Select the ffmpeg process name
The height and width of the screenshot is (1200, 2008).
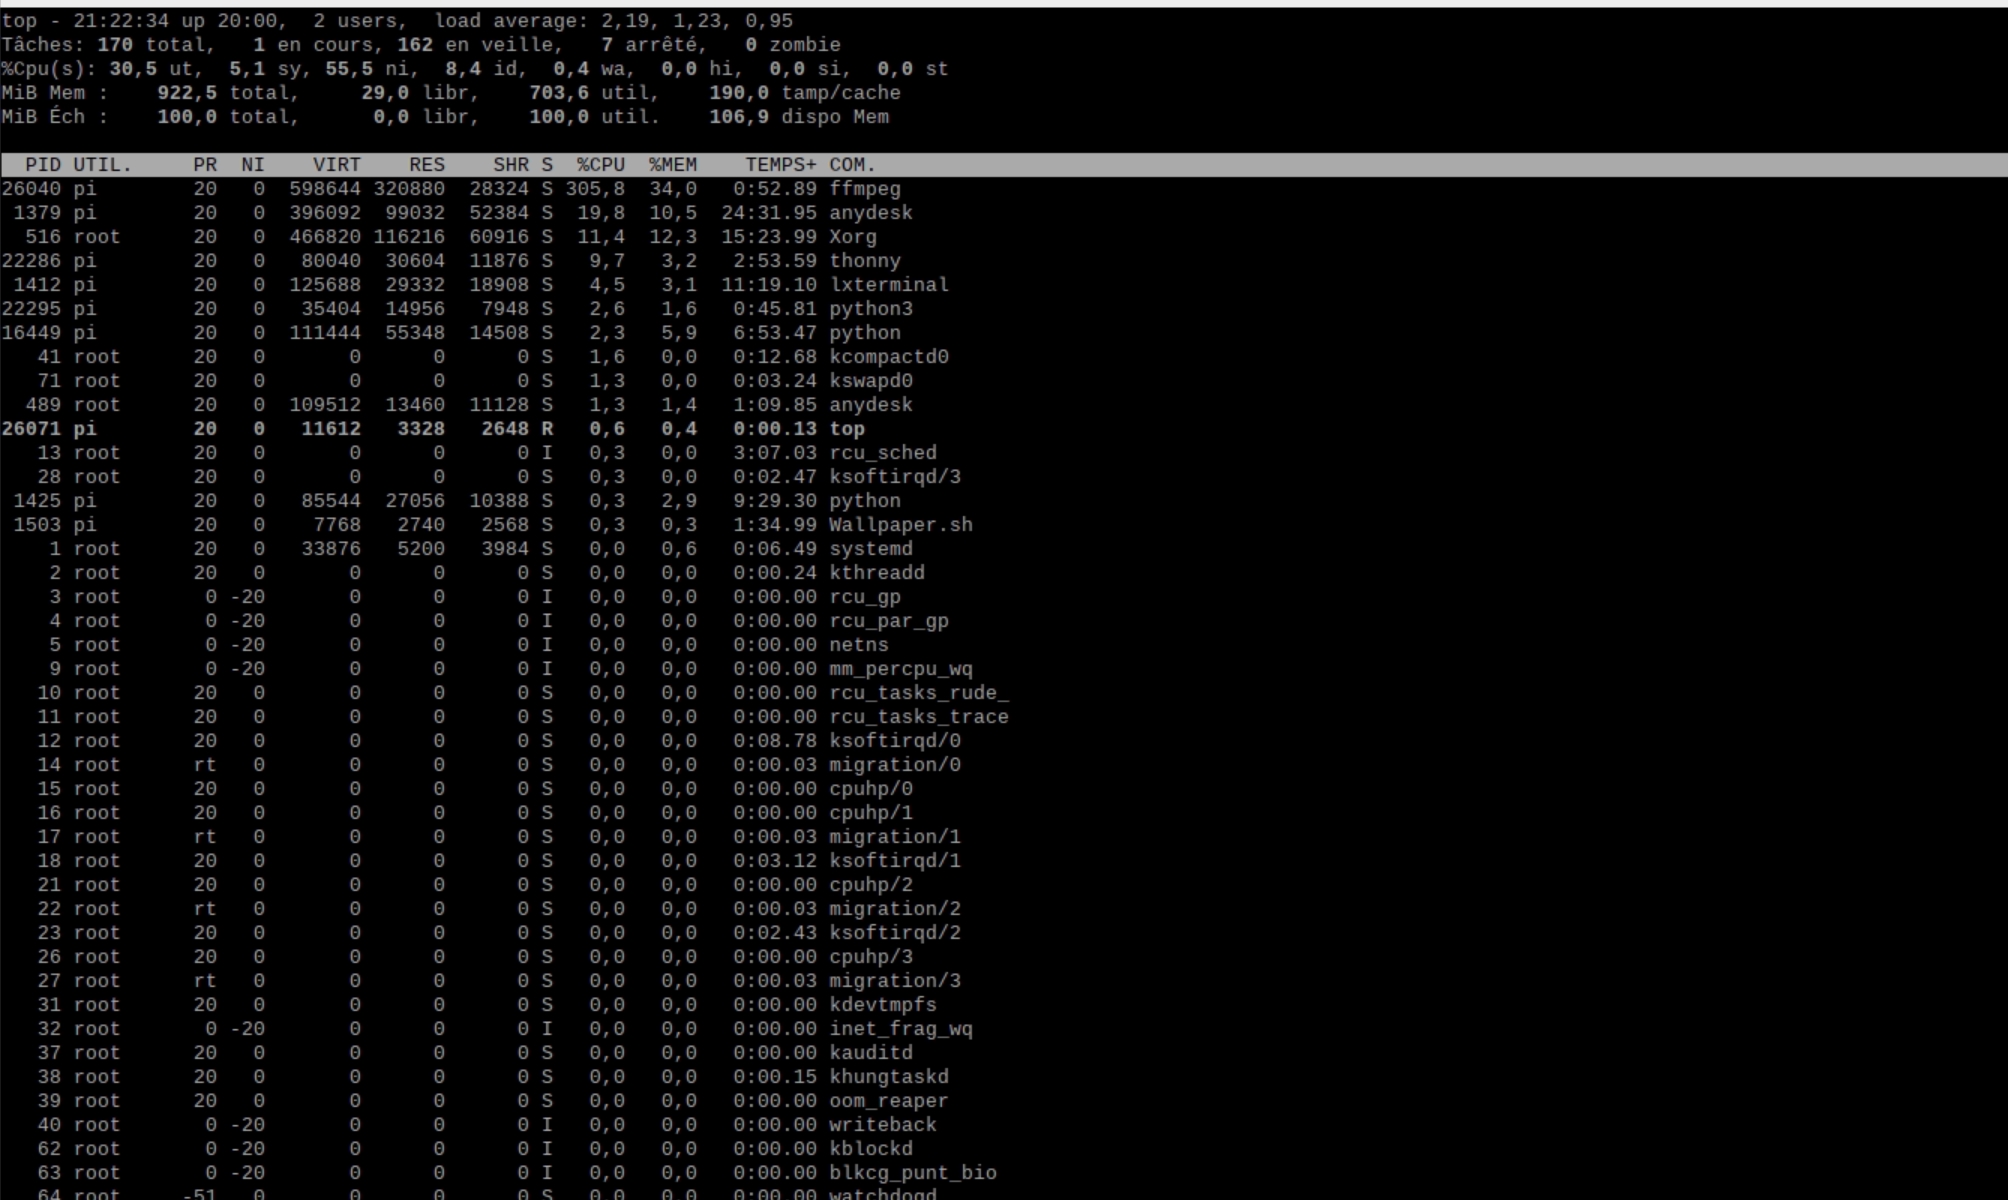(865, 189)
